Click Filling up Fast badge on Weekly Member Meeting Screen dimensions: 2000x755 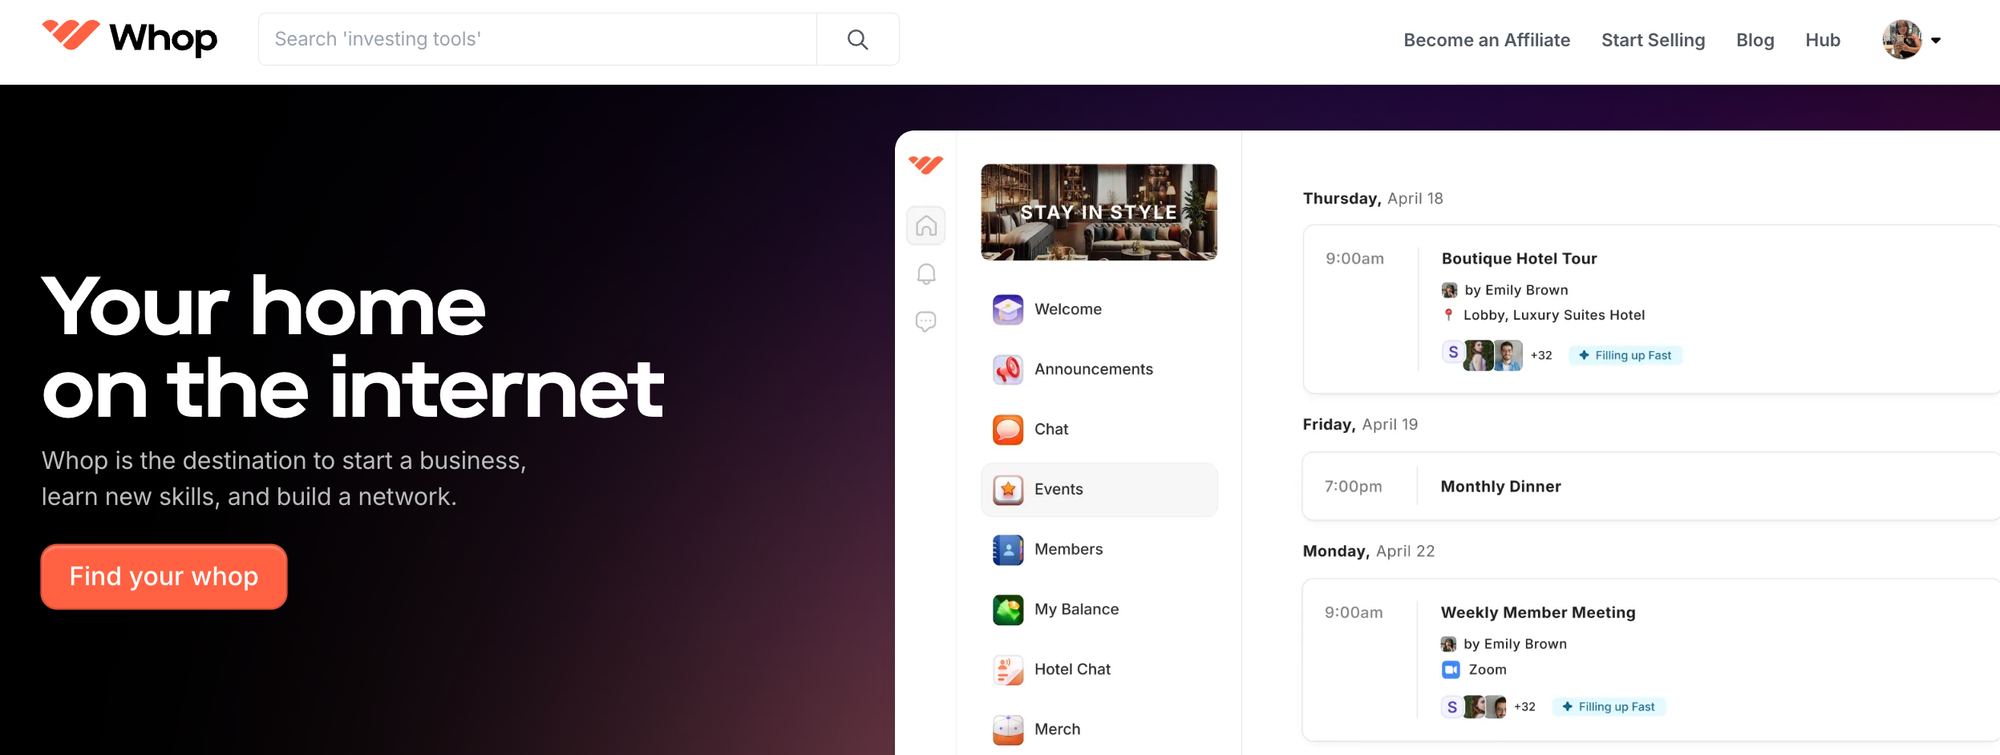click(x=1608, y=707)
